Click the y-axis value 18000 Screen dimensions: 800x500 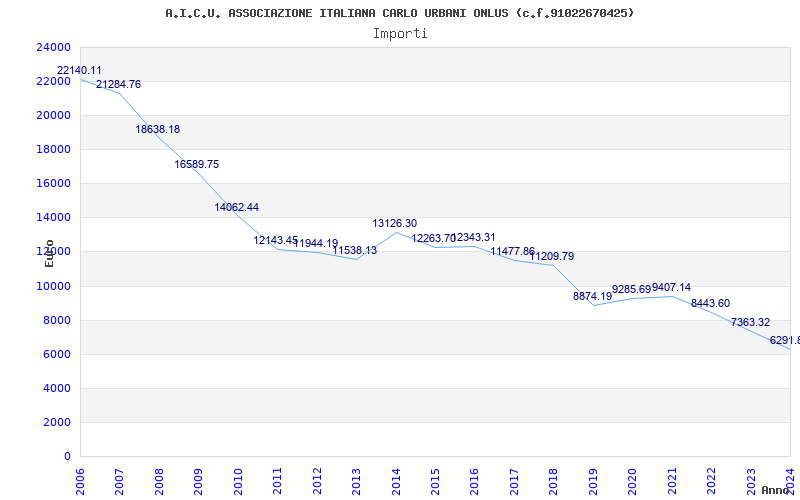[x=54, y=149]
